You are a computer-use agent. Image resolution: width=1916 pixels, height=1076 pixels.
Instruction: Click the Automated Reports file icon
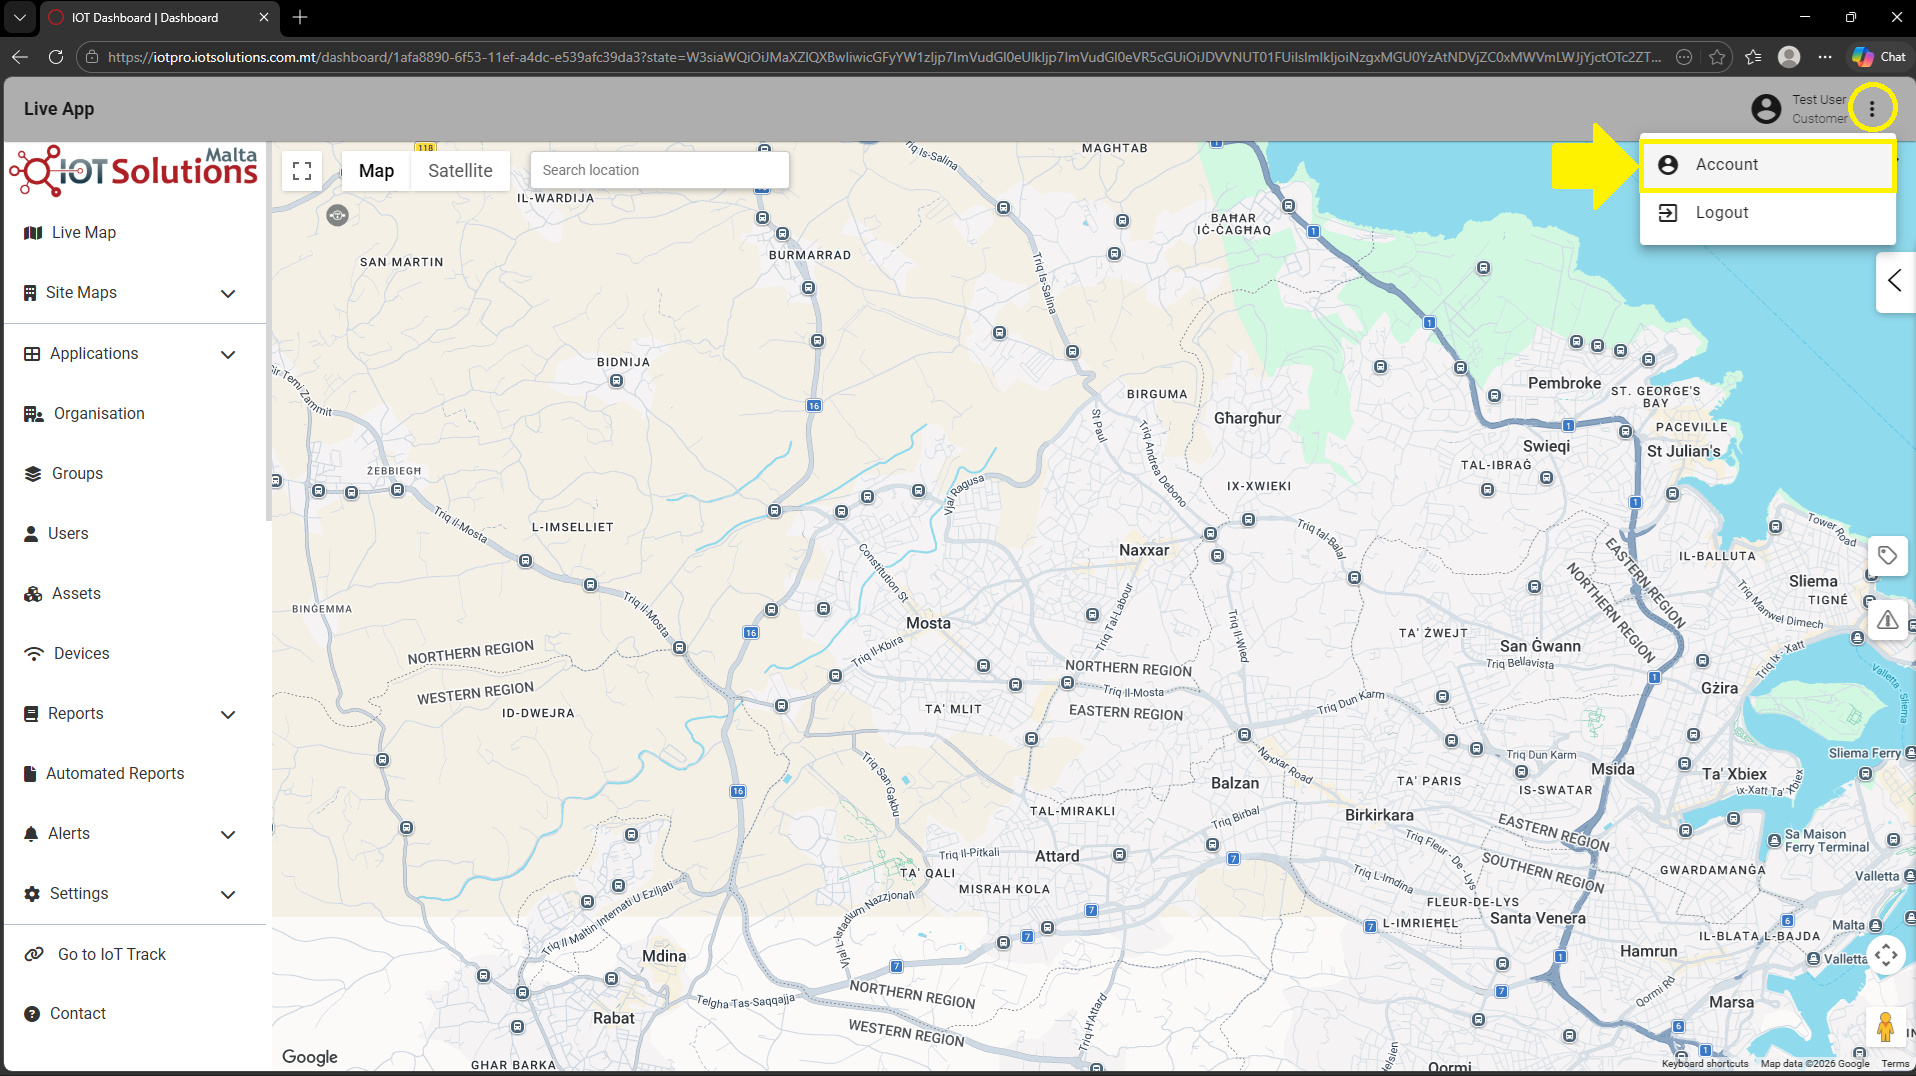[30, 774]
